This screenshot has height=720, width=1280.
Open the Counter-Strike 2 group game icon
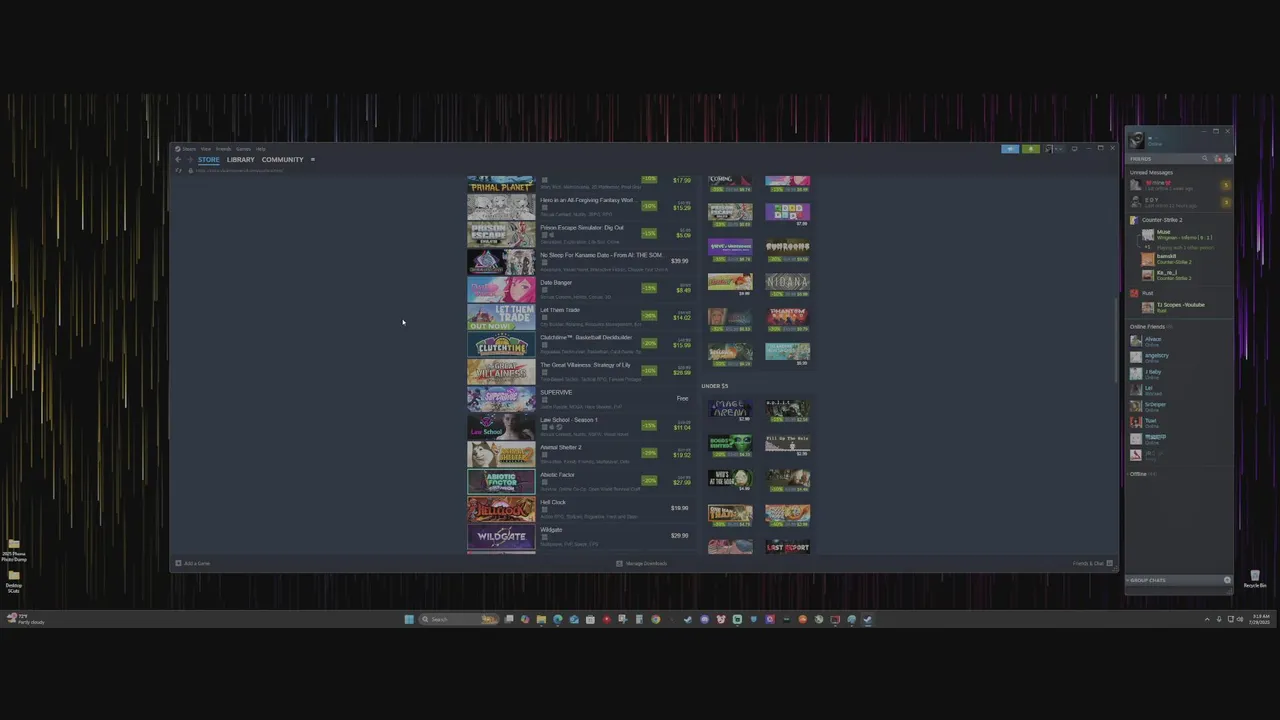(x=1134, y=220)
